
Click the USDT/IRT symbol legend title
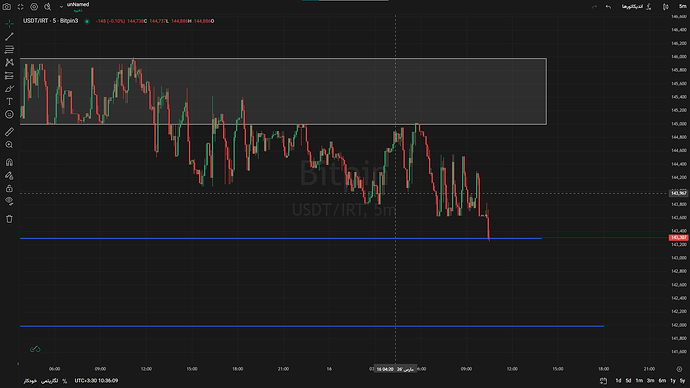(51, 21)
